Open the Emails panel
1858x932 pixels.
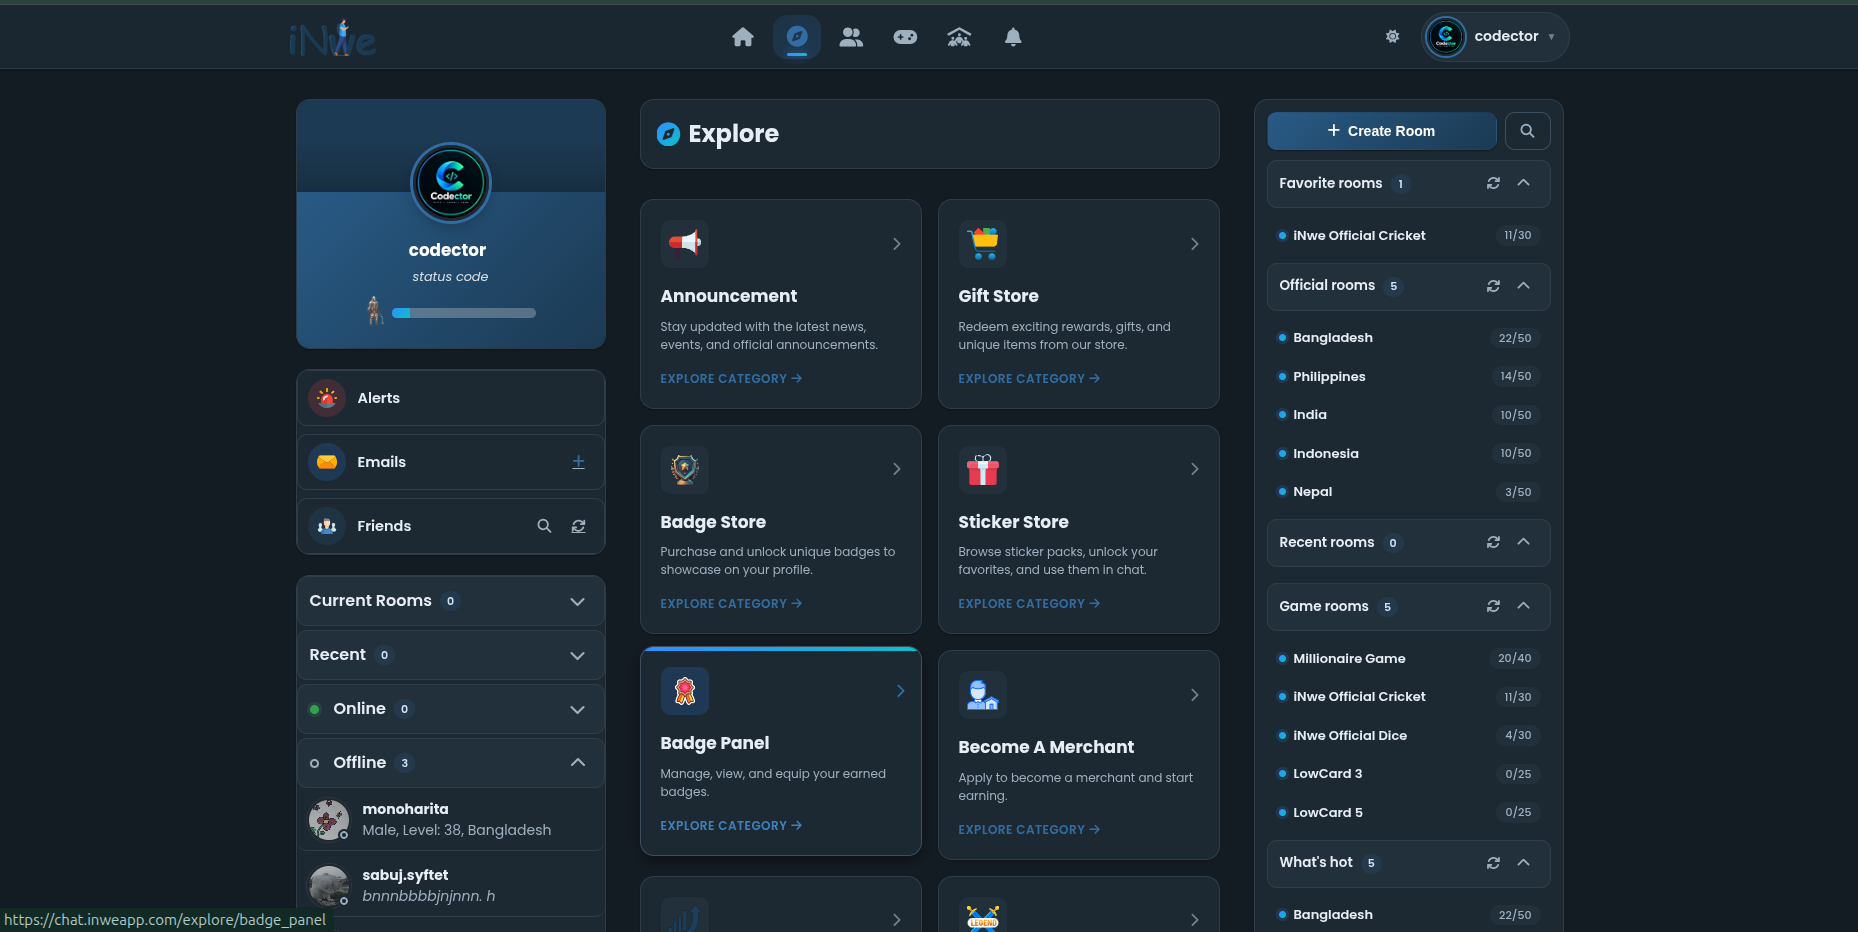coord(451,462)
